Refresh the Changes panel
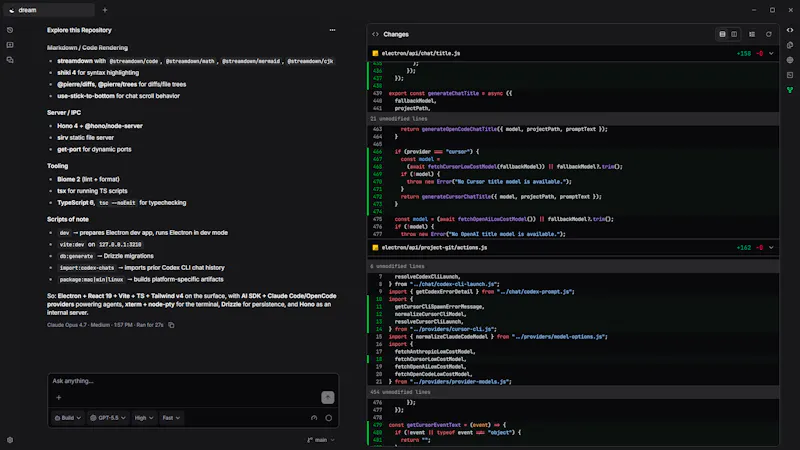The width and height of the screenshot is (800, 450). coord(769,34)
